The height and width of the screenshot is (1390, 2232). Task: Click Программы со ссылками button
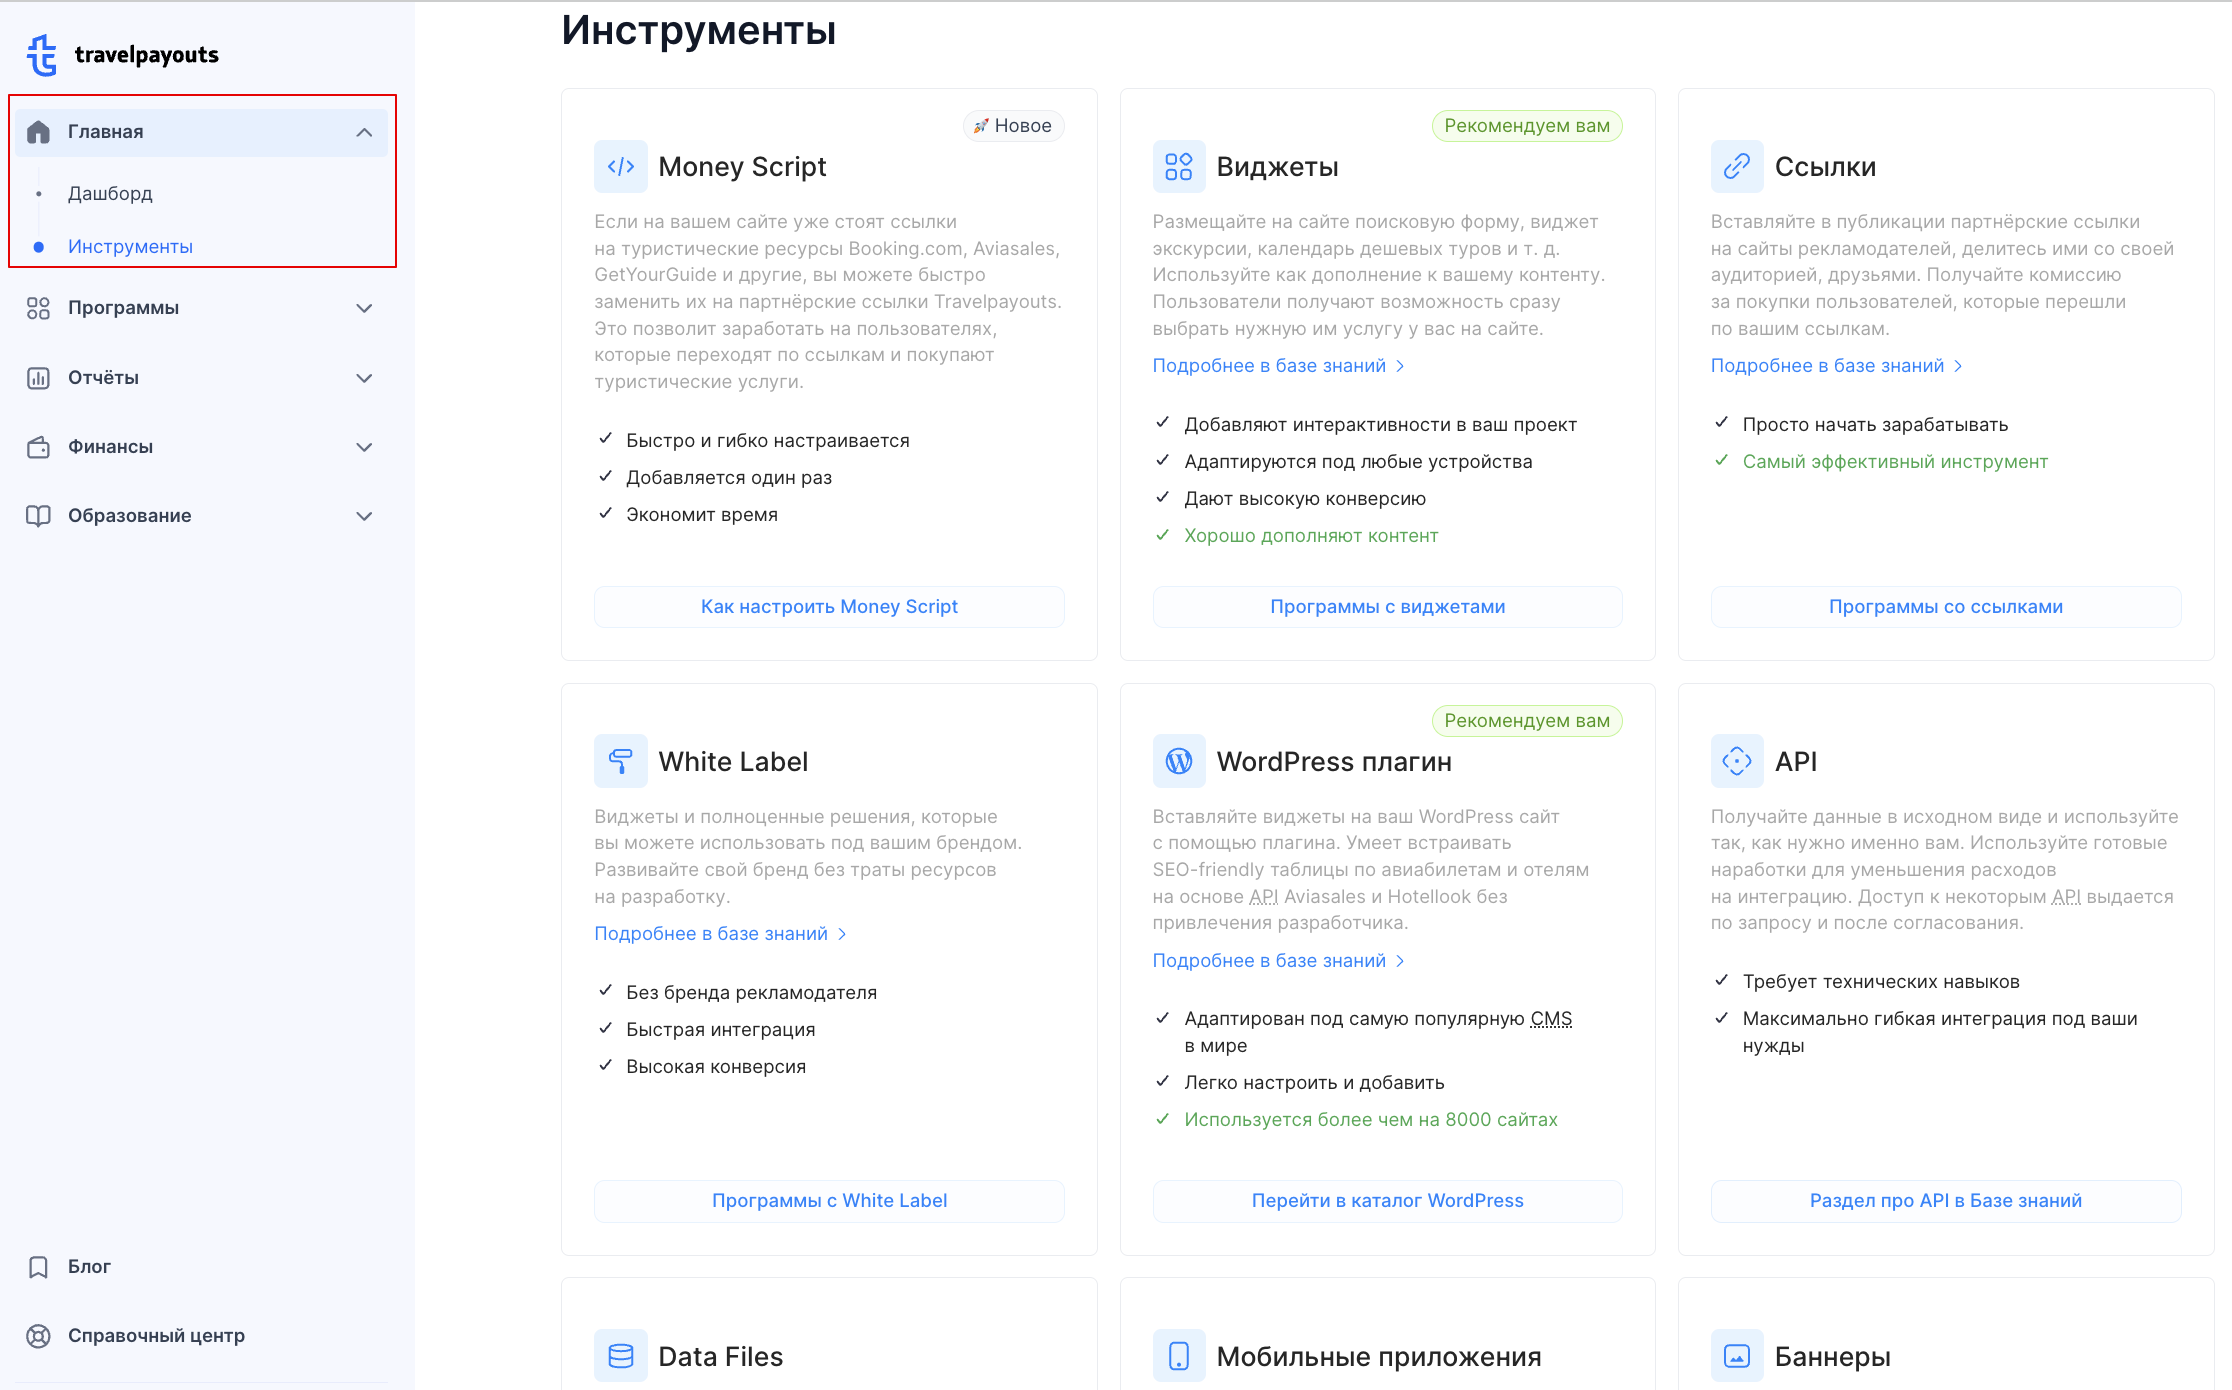1945,607
